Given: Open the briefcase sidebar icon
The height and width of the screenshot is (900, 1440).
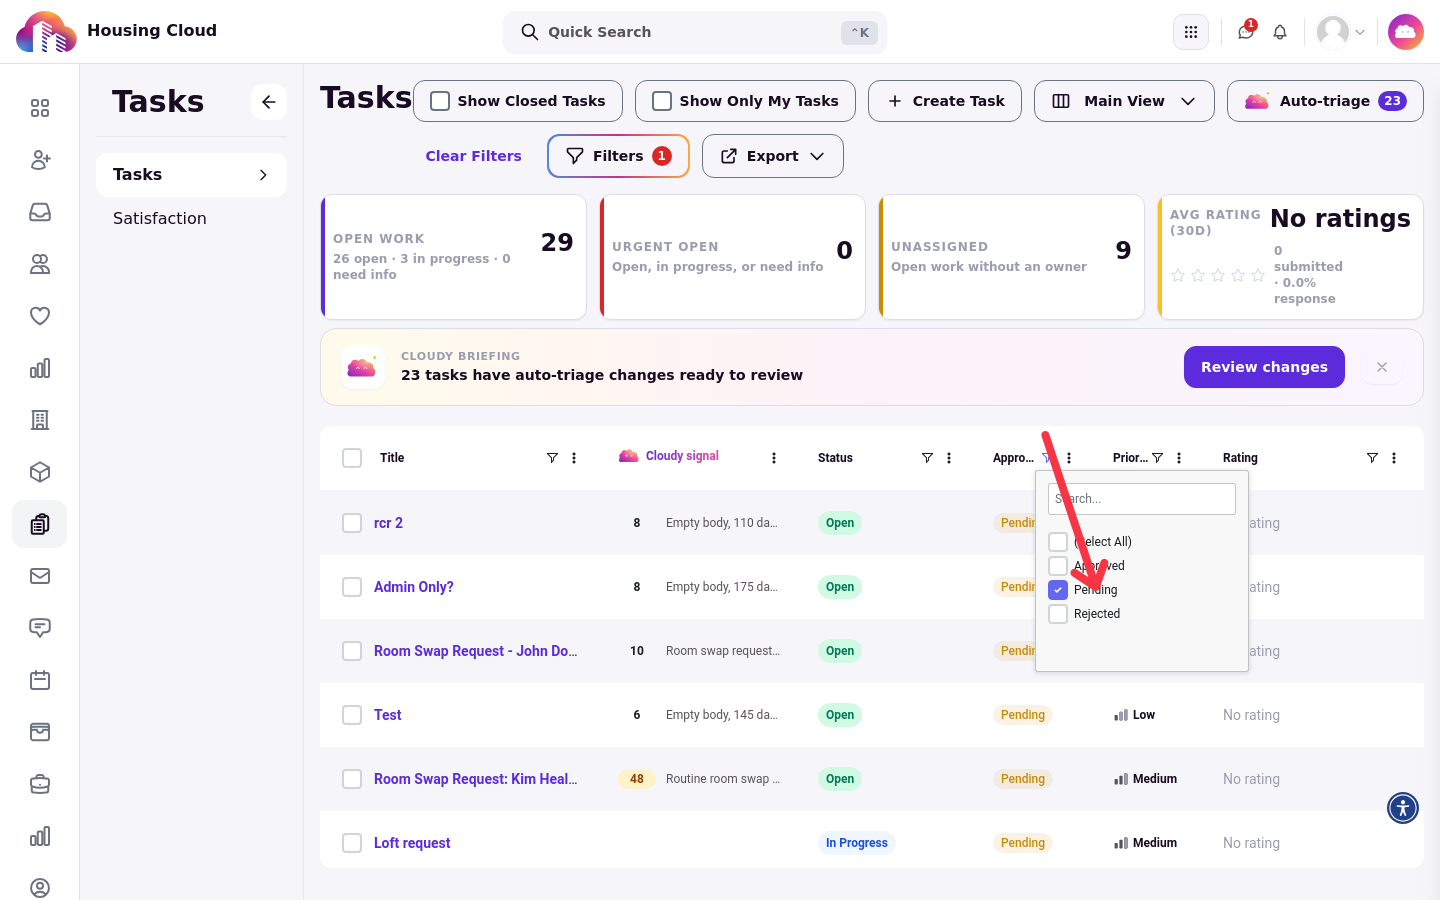Looking at the screenshot, I should [40, 784].
